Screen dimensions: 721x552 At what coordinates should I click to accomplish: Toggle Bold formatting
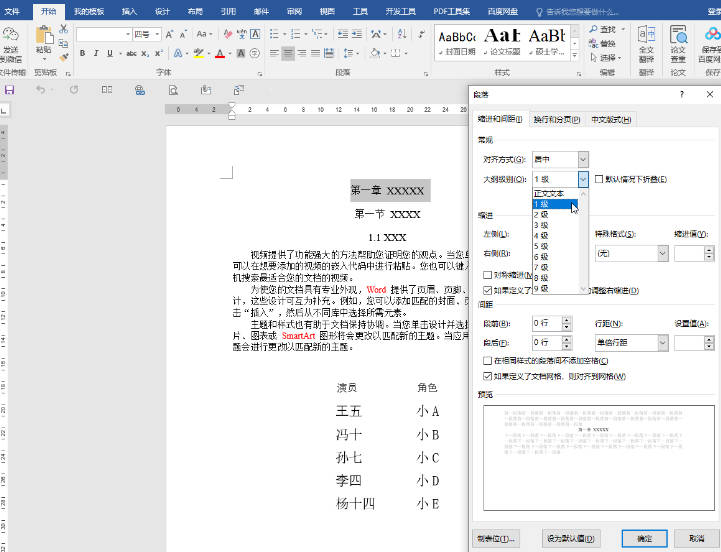point(82,53)
